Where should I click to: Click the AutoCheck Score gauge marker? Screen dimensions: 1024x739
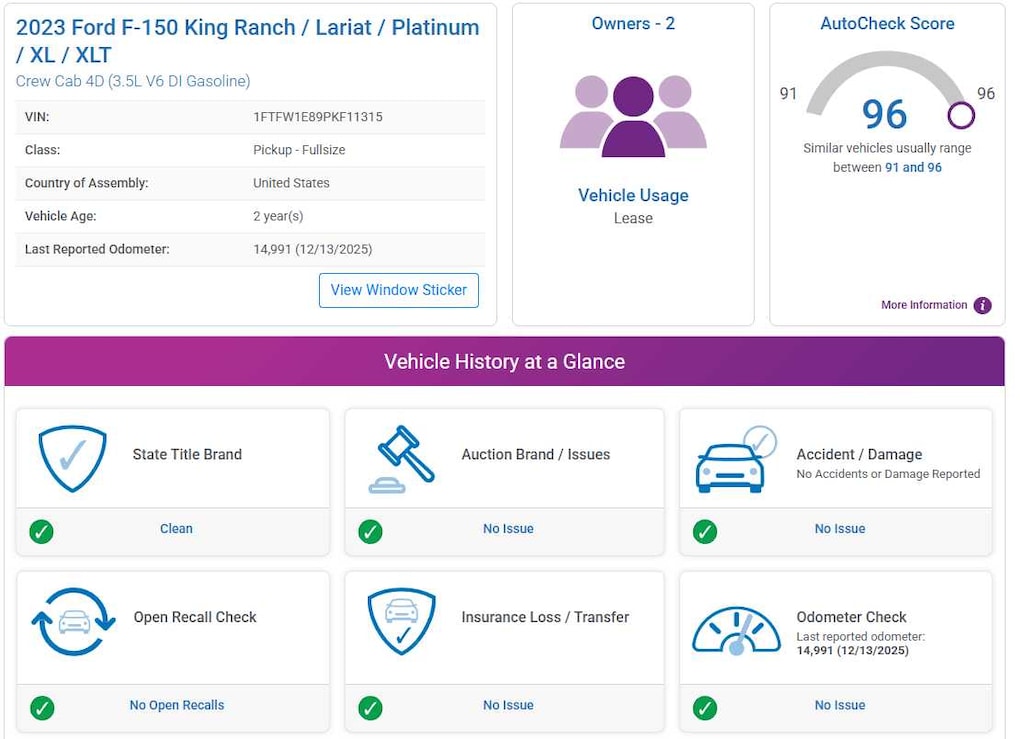coord(960,115)
